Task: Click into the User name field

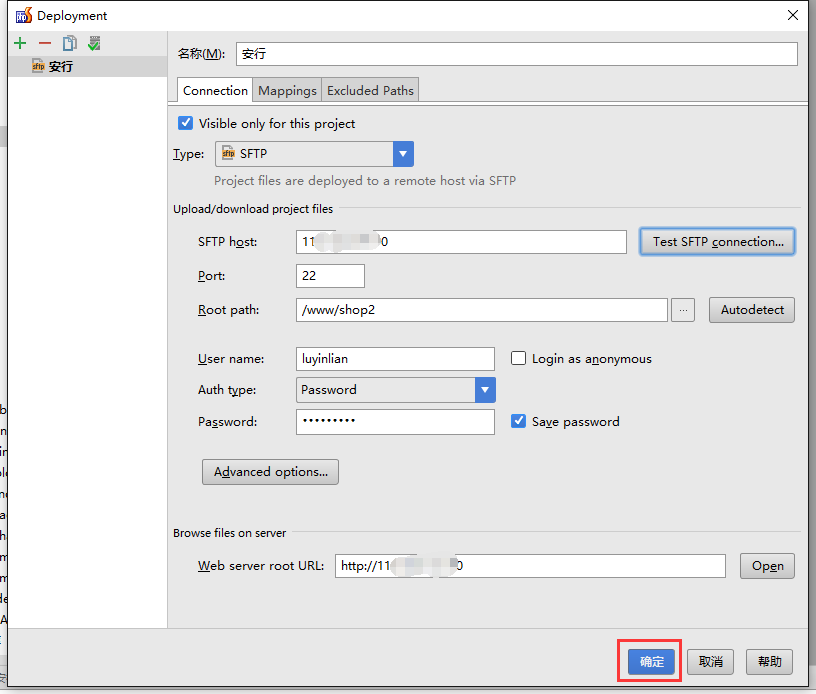Action: click(x=395, y=359)
